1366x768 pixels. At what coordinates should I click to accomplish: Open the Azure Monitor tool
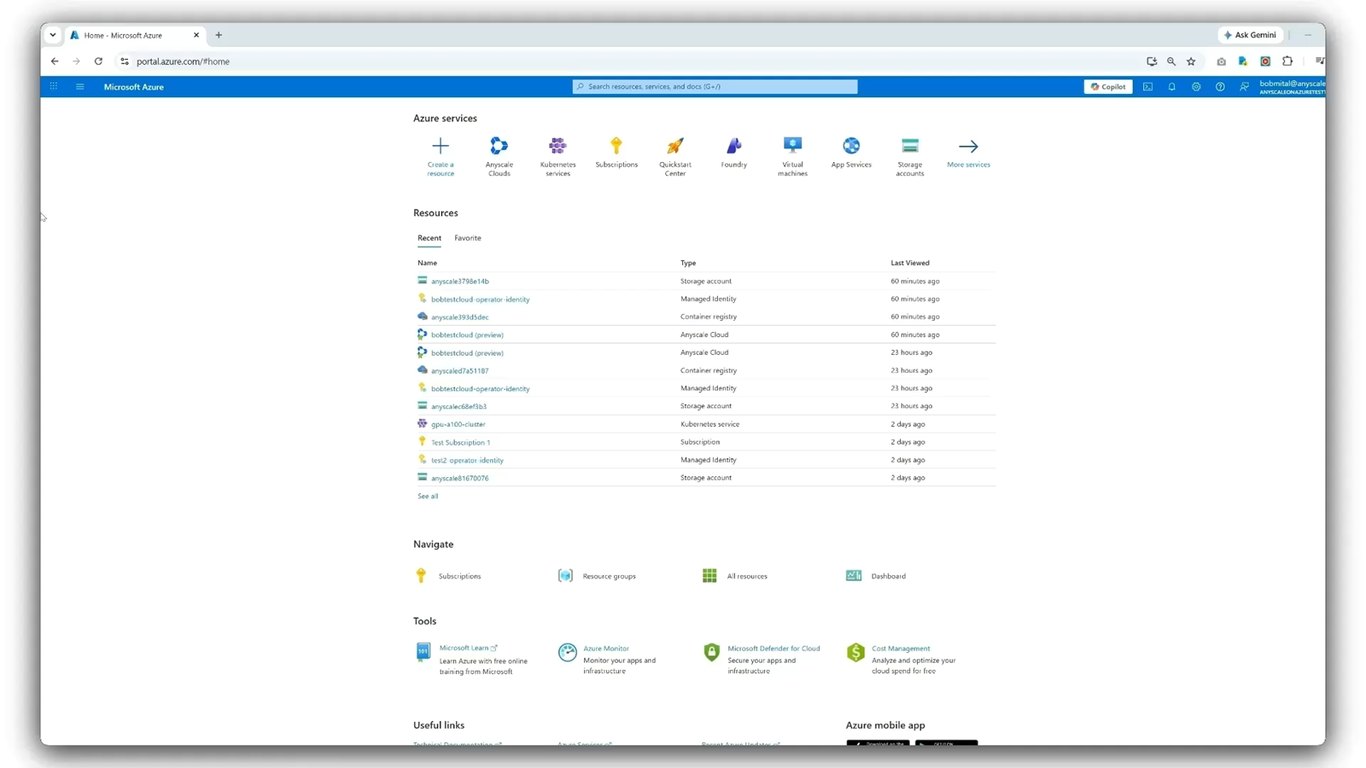pos(606,648)
